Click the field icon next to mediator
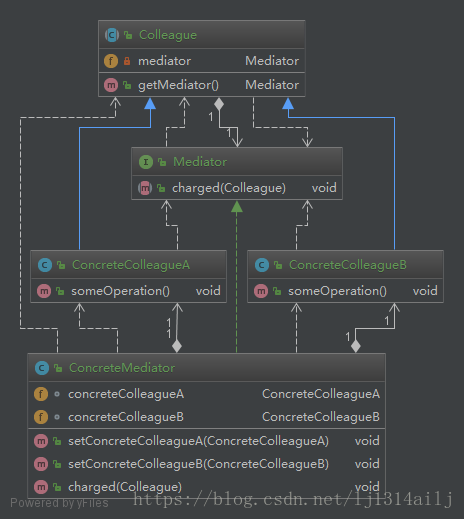464x519 pixels. pos(111,61)
